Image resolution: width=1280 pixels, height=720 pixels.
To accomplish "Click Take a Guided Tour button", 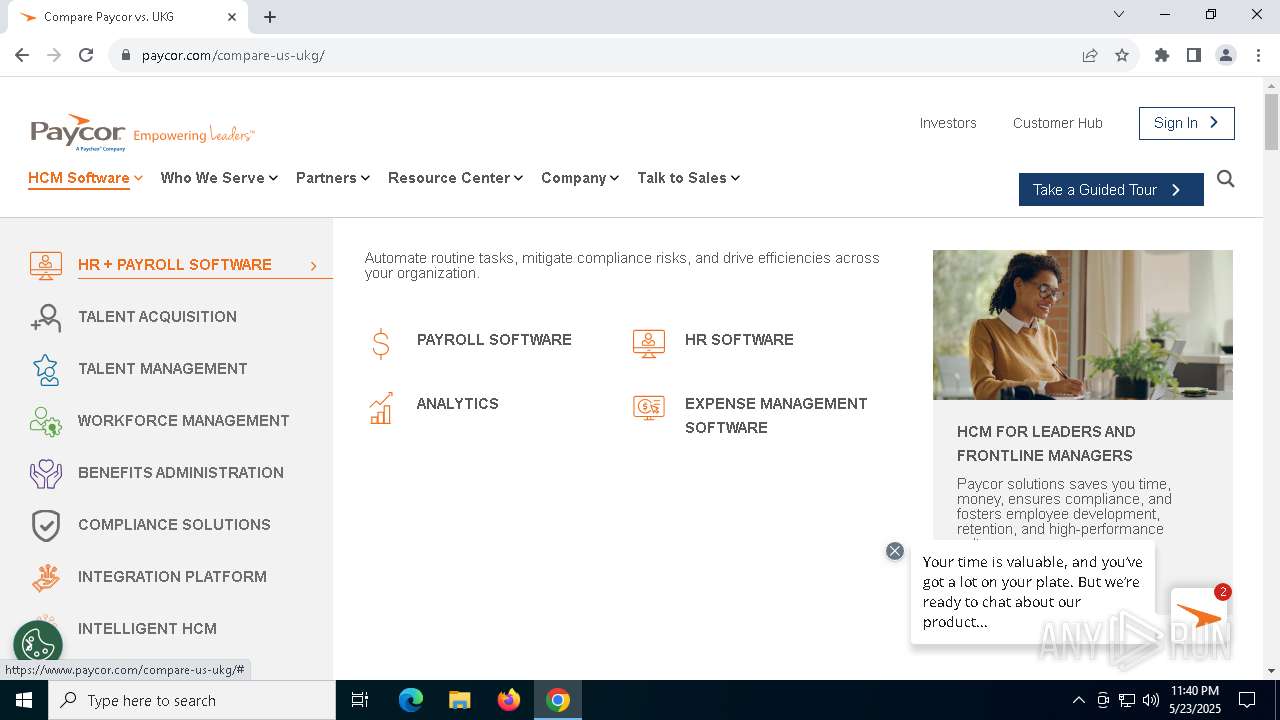I will (x=1111, y=190).
